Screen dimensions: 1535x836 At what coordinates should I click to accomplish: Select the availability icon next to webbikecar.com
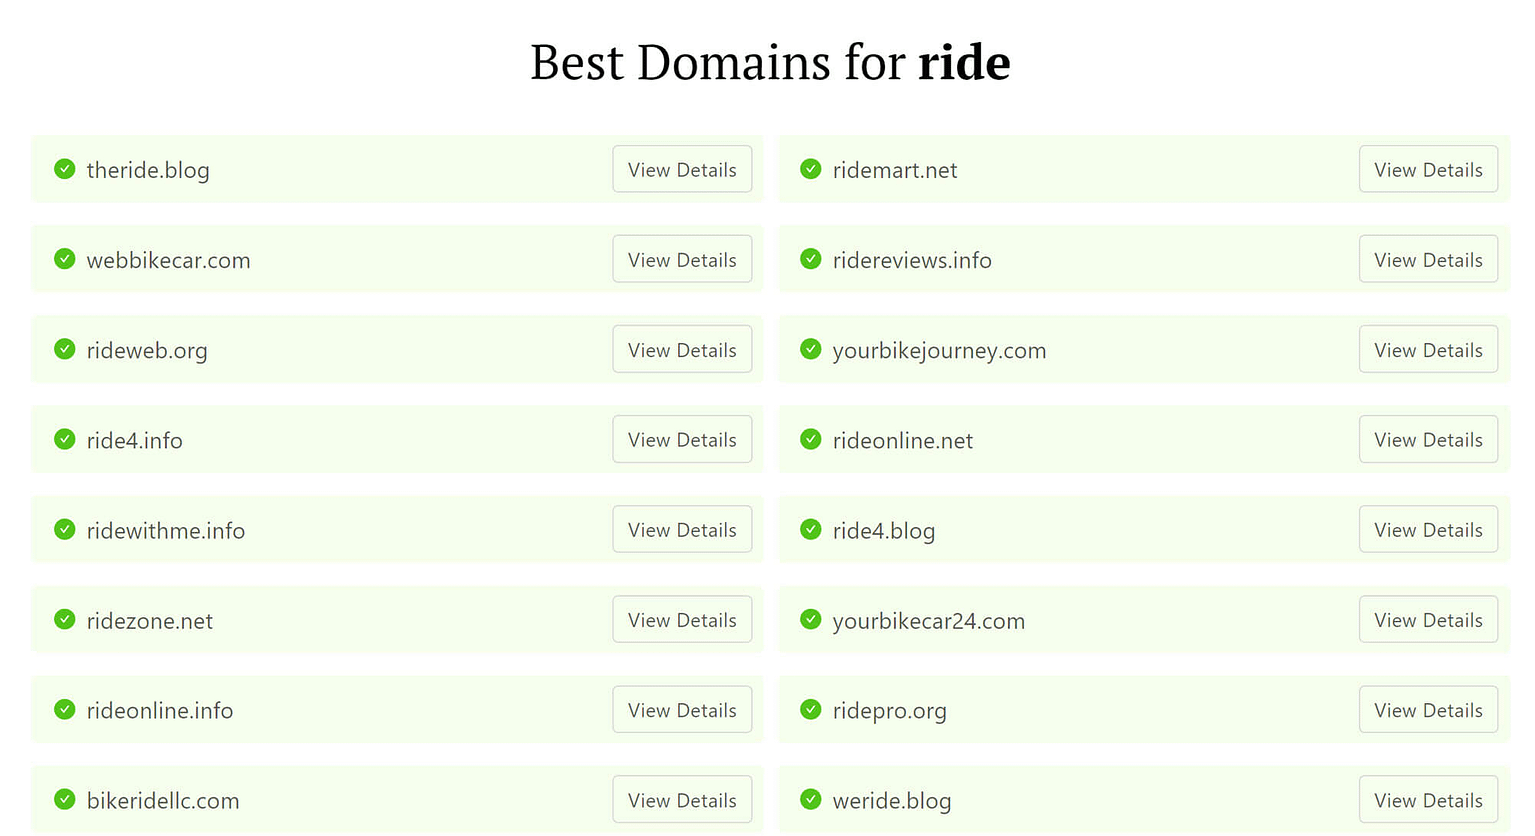64,259
